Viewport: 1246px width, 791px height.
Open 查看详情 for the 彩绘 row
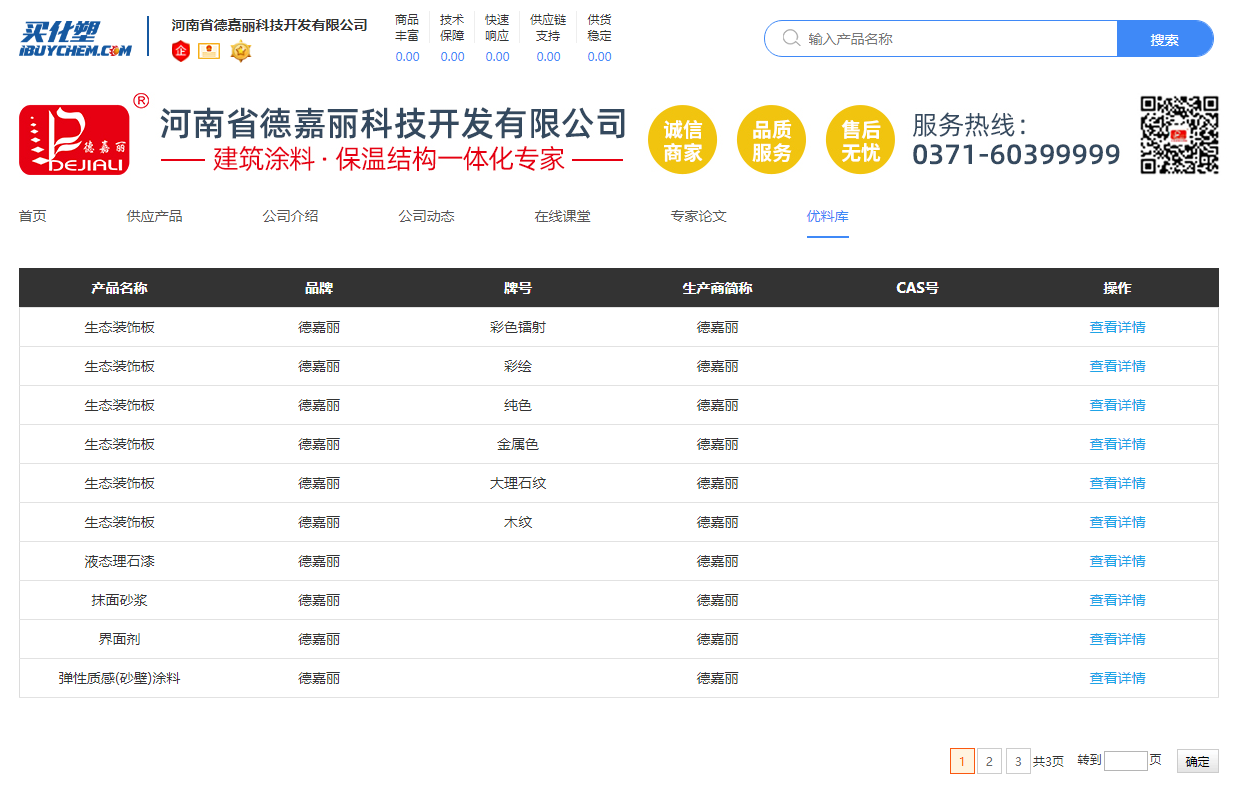tap(1118, 366)
